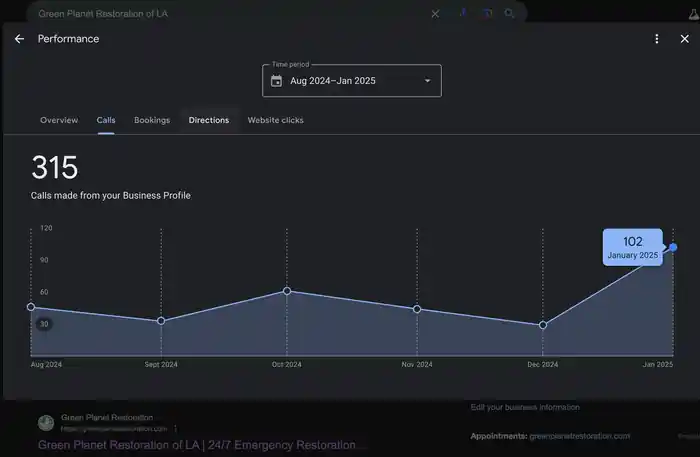Open the Green Planet Restoration of LA result title
Screen dimensions: 700x457
pos(197,445)
